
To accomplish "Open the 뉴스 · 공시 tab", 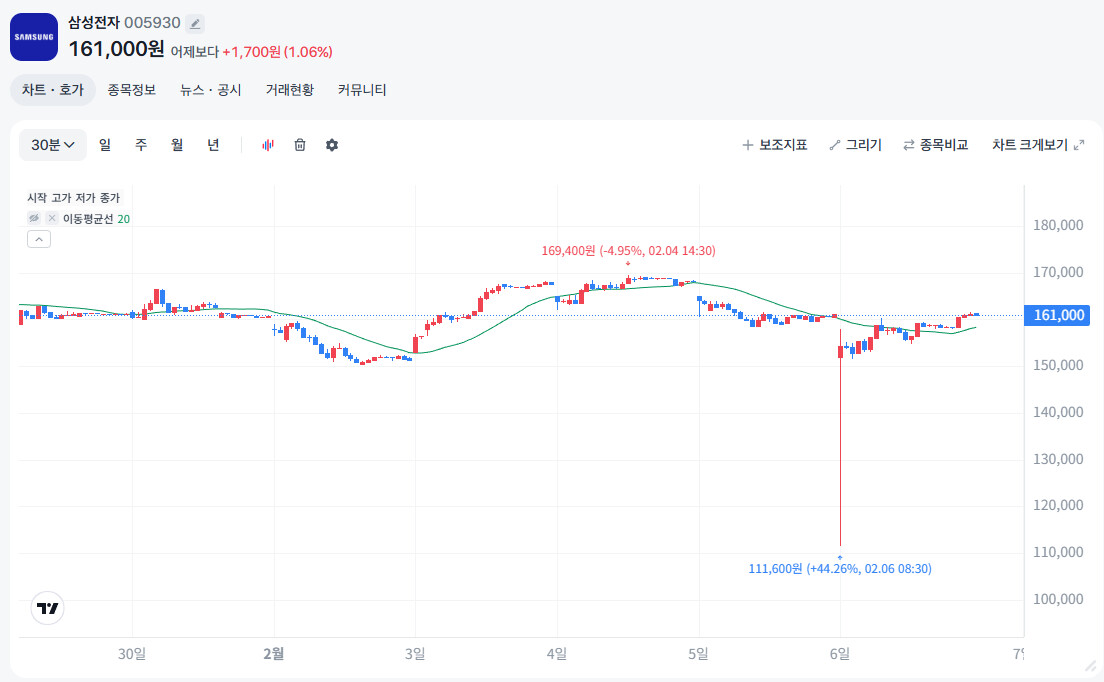I will click(211, 90).
